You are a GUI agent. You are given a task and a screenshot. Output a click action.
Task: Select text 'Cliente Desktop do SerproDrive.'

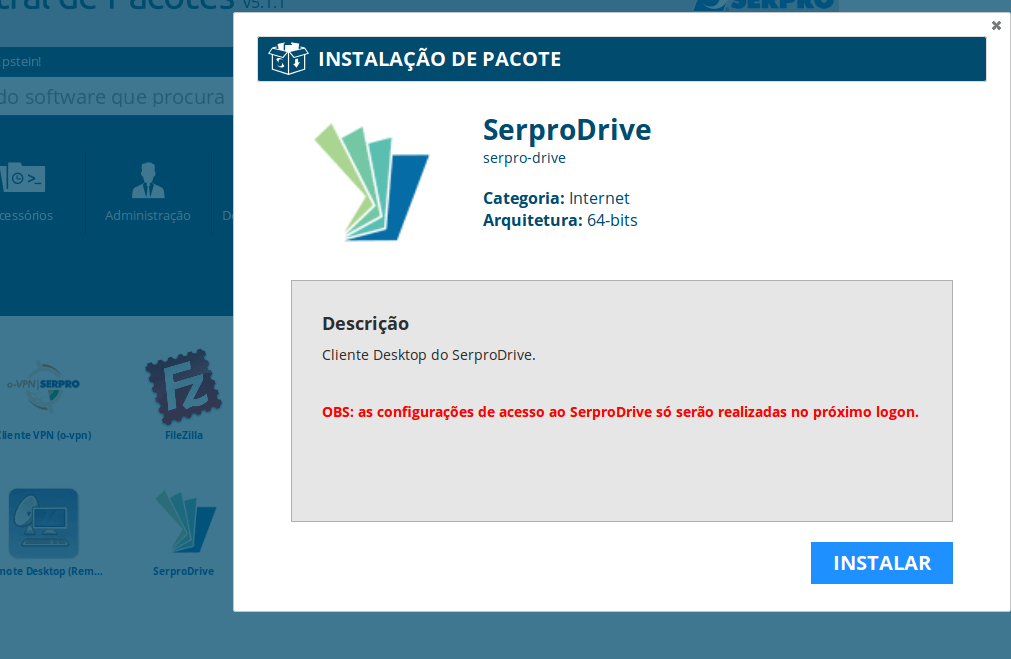[x=429, y=355]
